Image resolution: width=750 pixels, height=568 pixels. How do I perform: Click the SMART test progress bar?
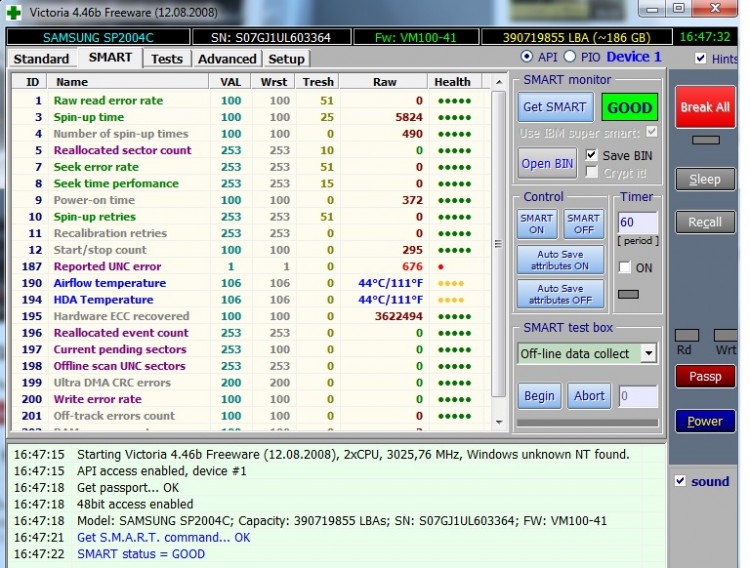(x=588, y=423)
